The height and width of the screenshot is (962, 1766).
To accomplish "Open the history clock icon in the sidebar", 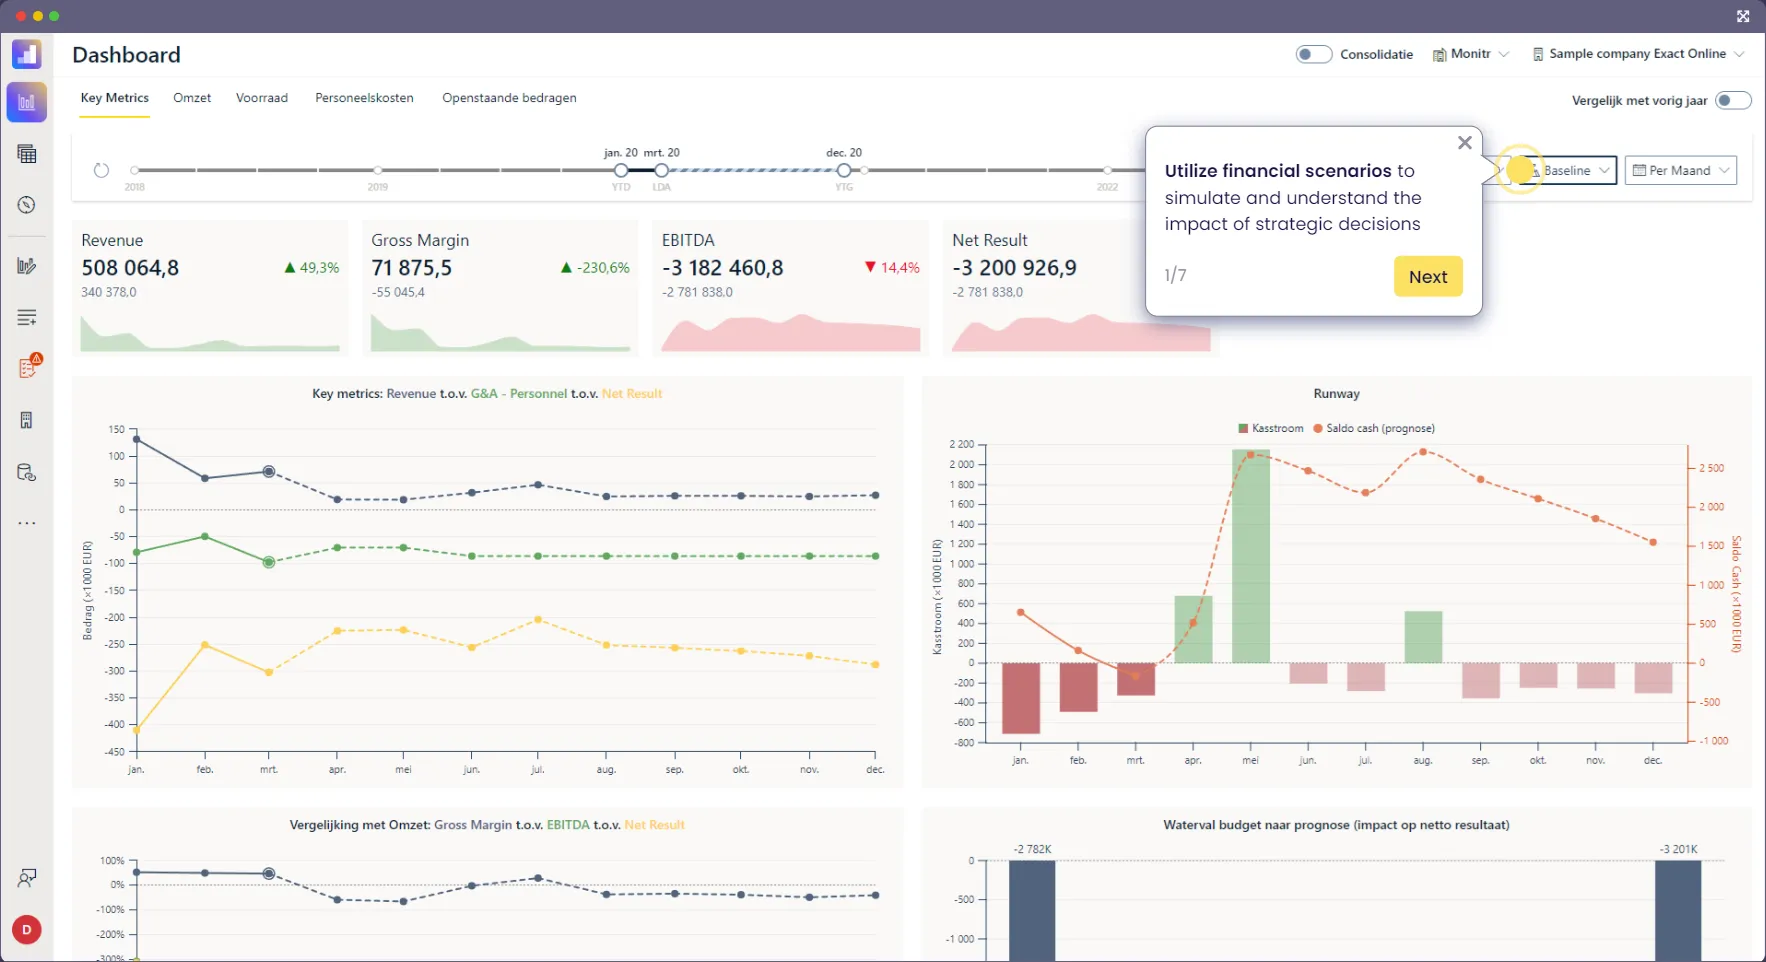I will [26, 205].
